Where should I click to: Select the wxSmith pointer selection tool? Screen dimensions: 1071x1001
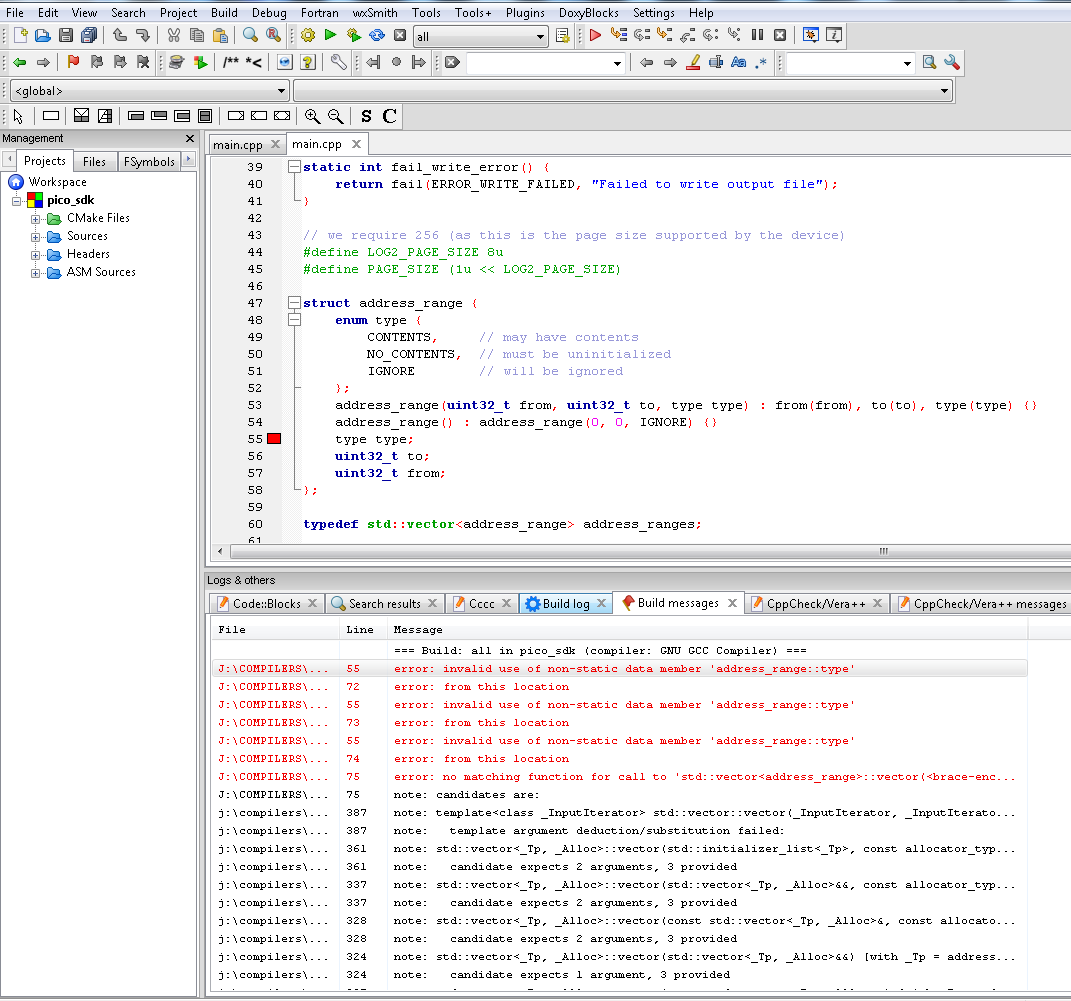(17, 116)
